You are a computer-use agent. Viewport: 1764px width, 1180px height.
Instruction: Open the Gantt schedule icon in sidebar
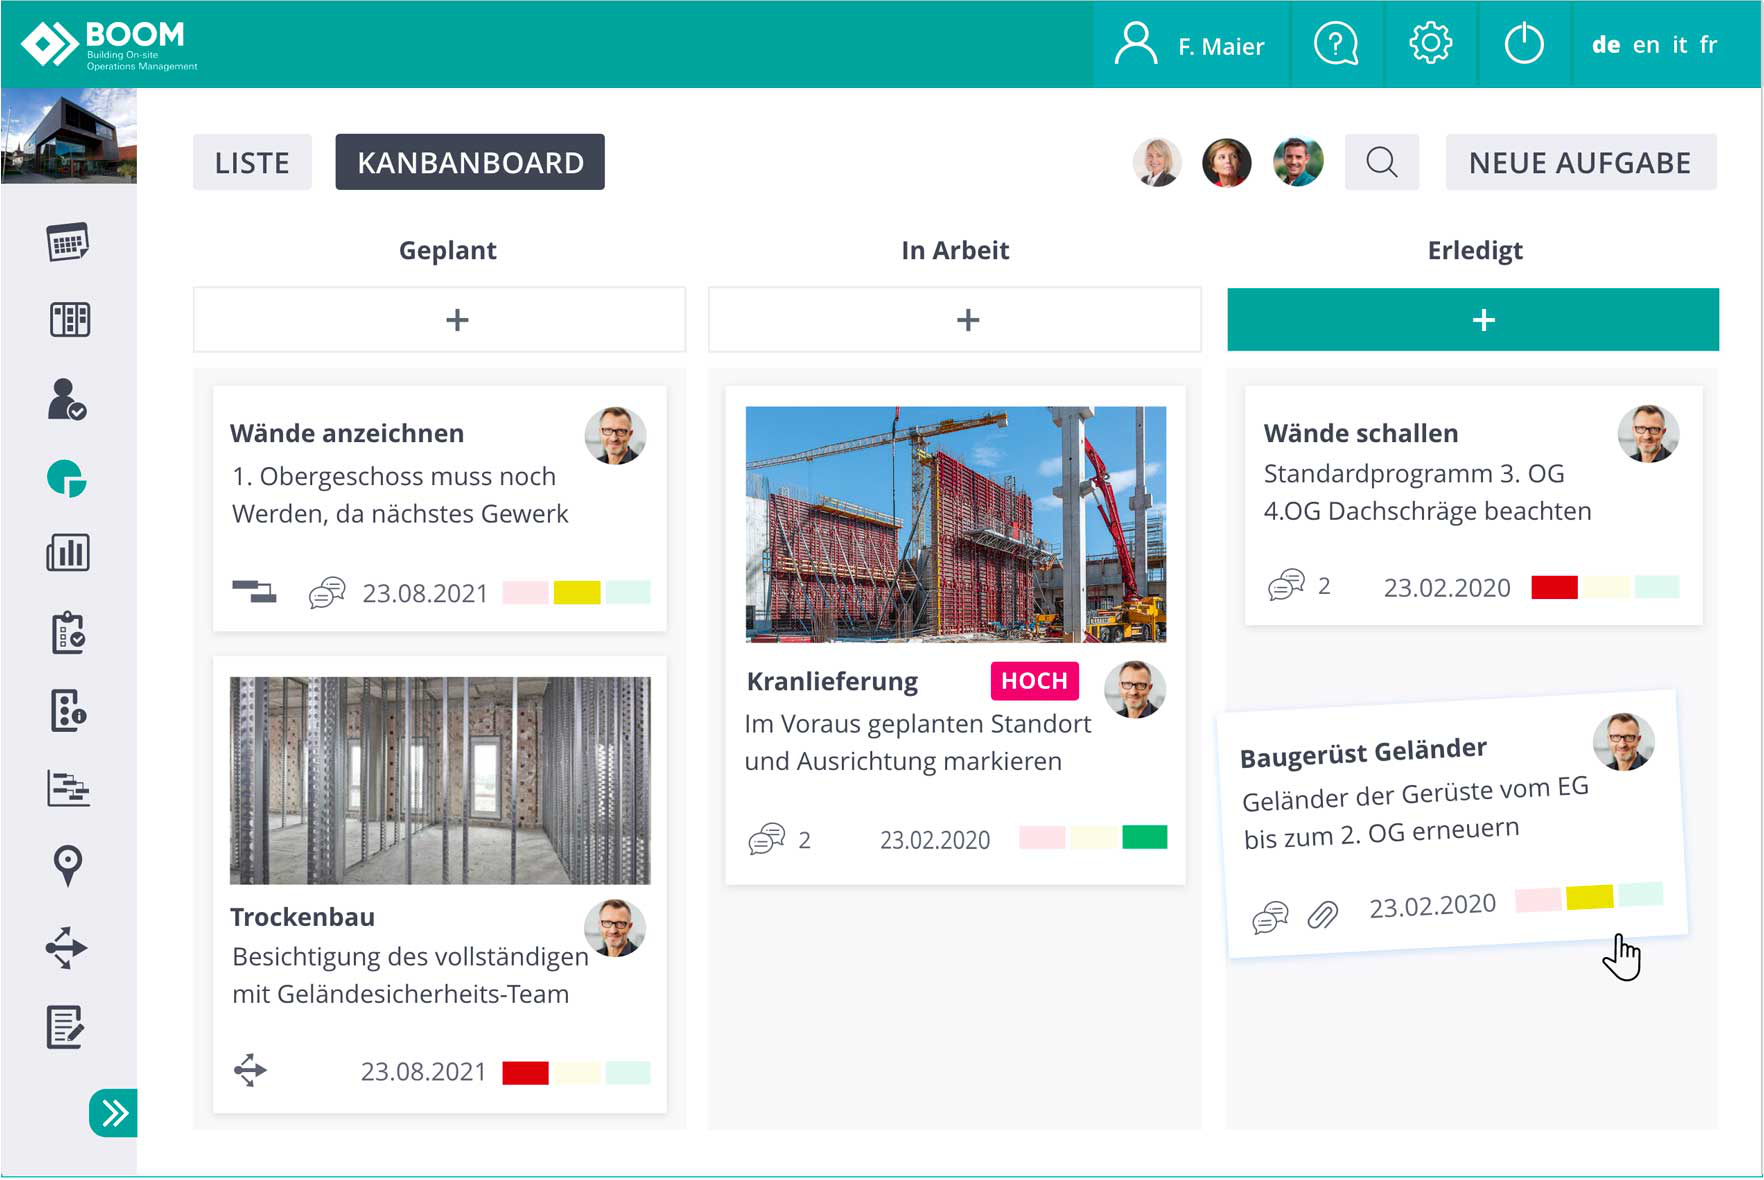[67, 788]
